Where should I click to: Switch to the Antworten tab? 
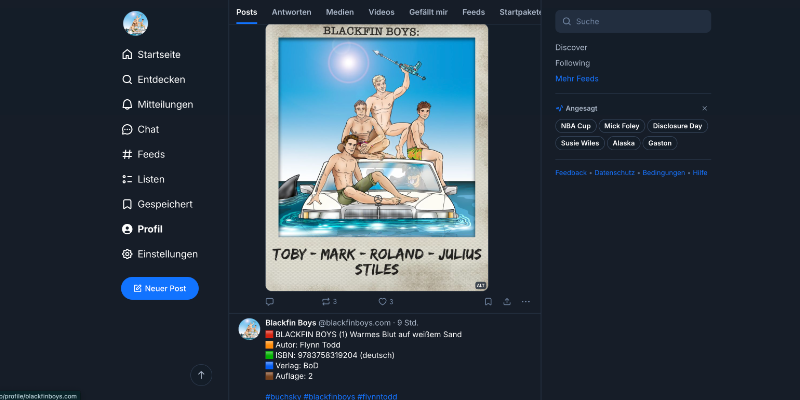tap(291, 12)
